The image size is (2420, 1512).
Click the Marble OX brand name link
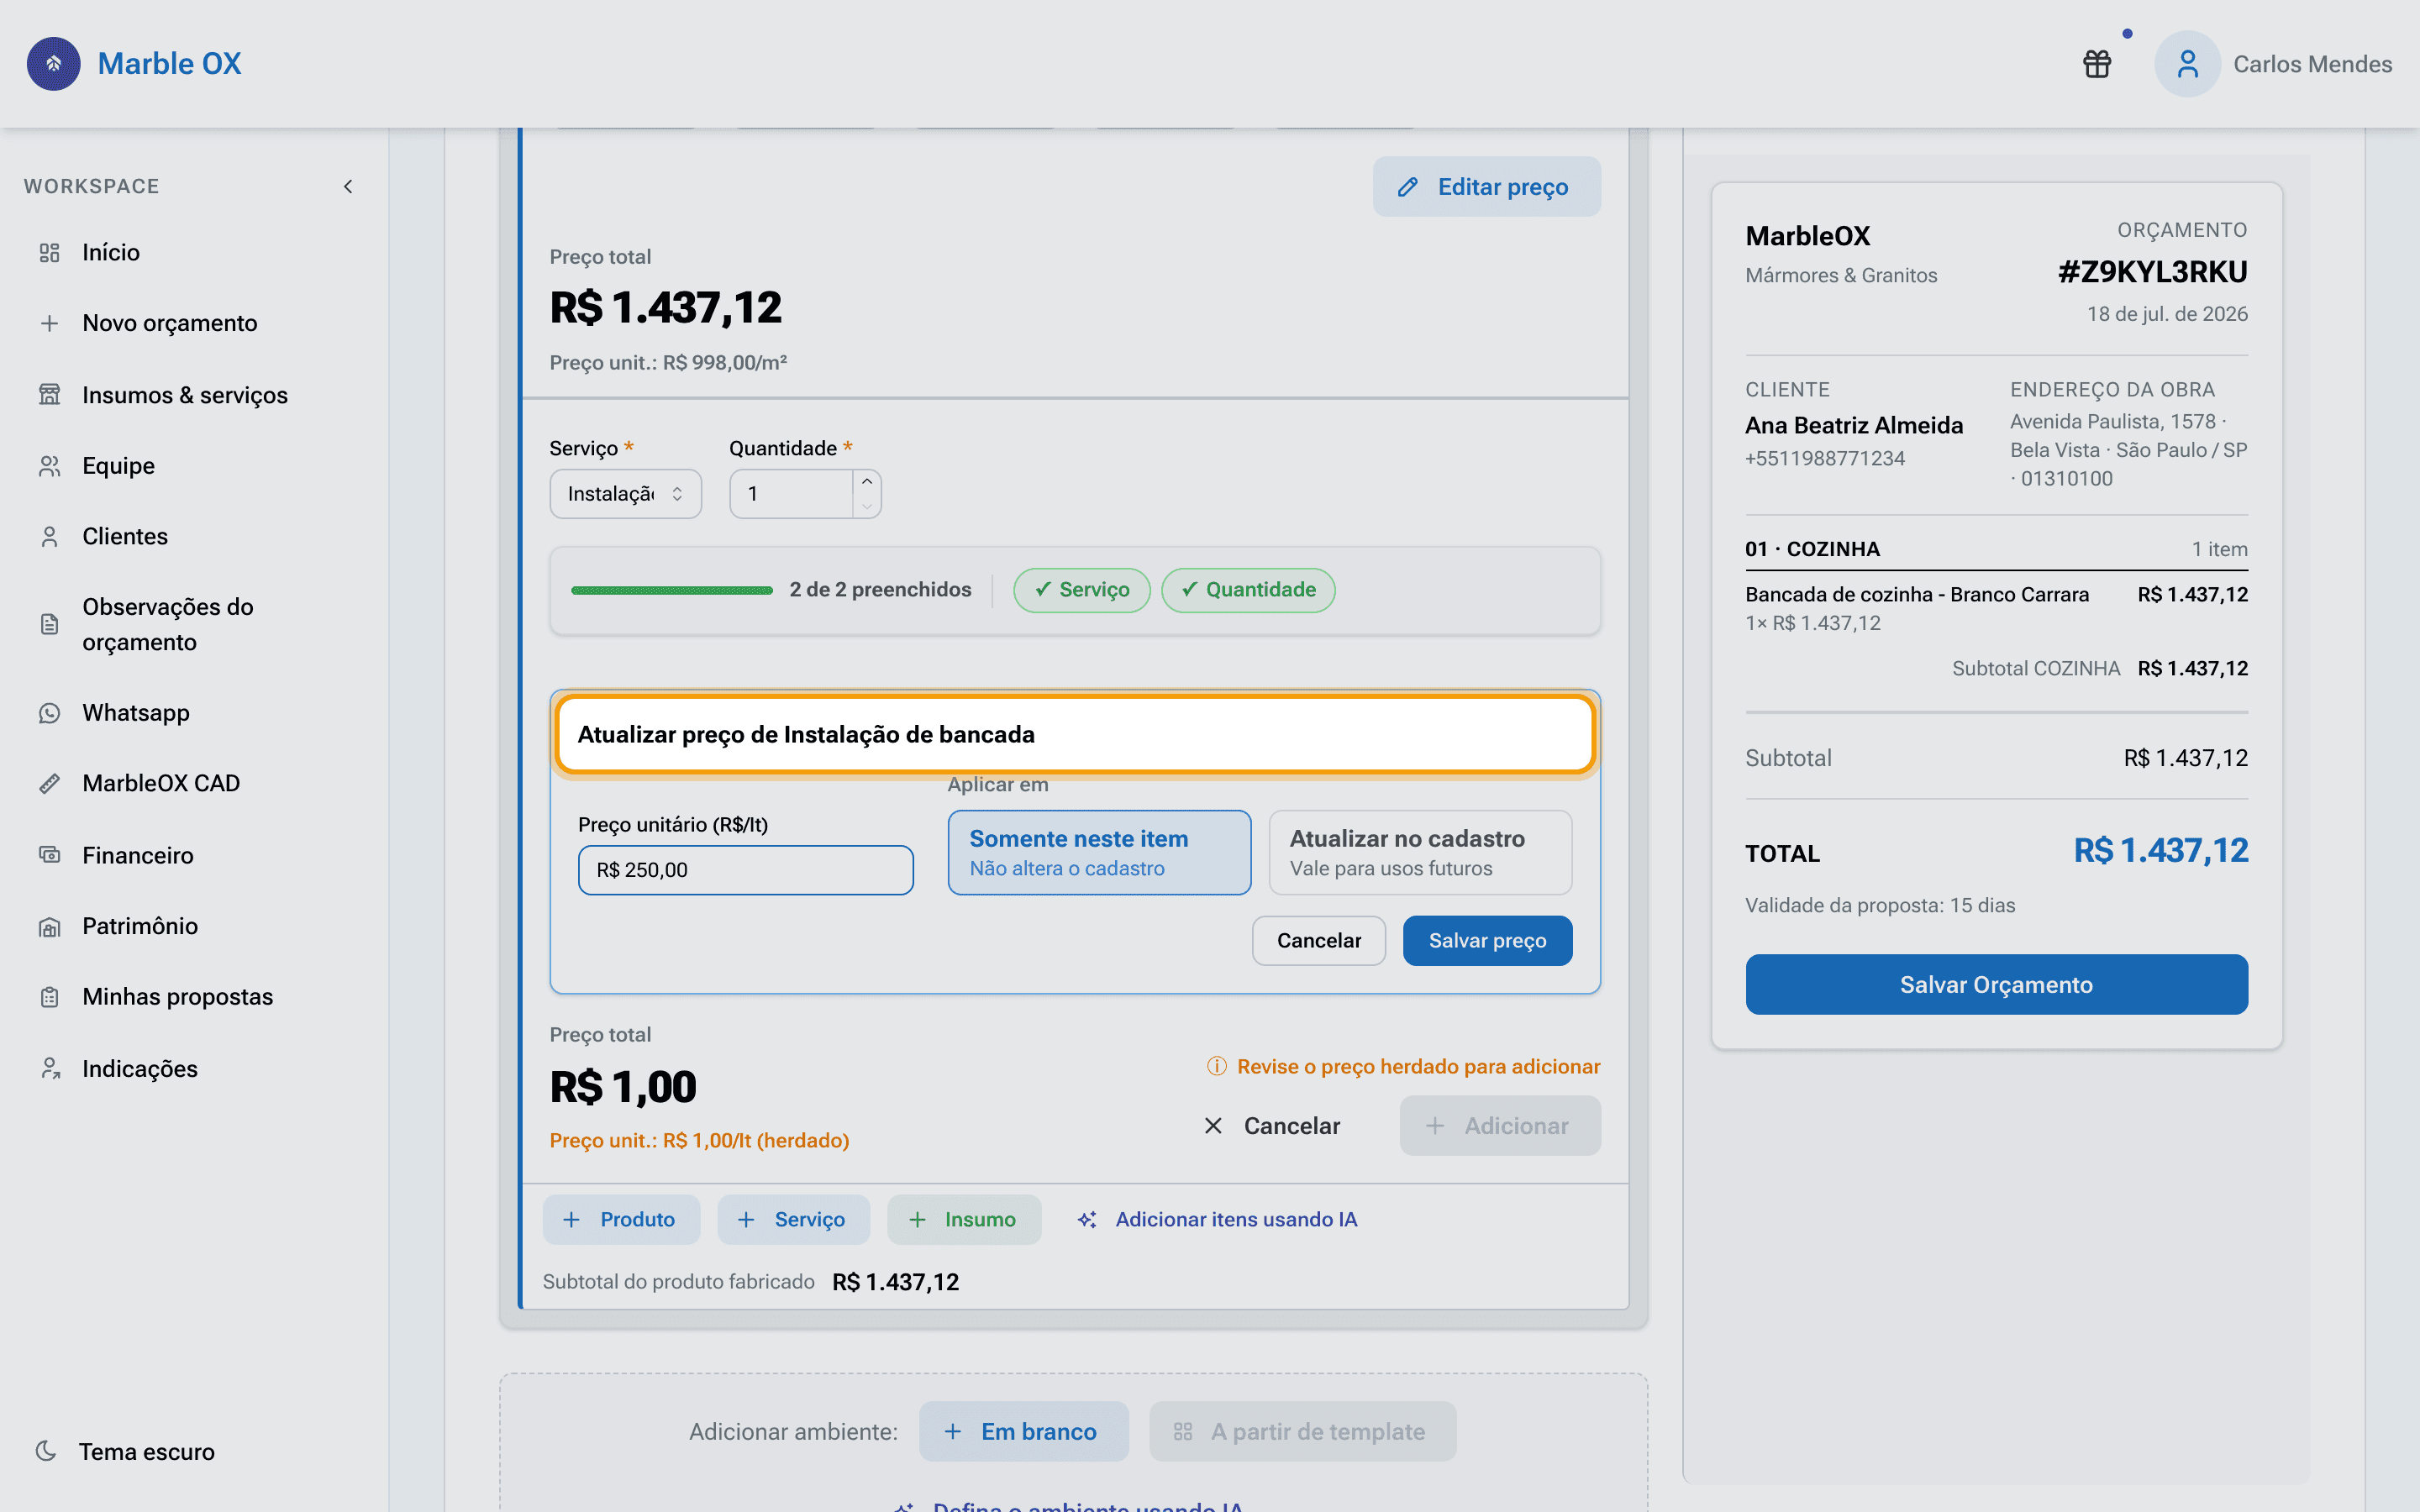169,64
